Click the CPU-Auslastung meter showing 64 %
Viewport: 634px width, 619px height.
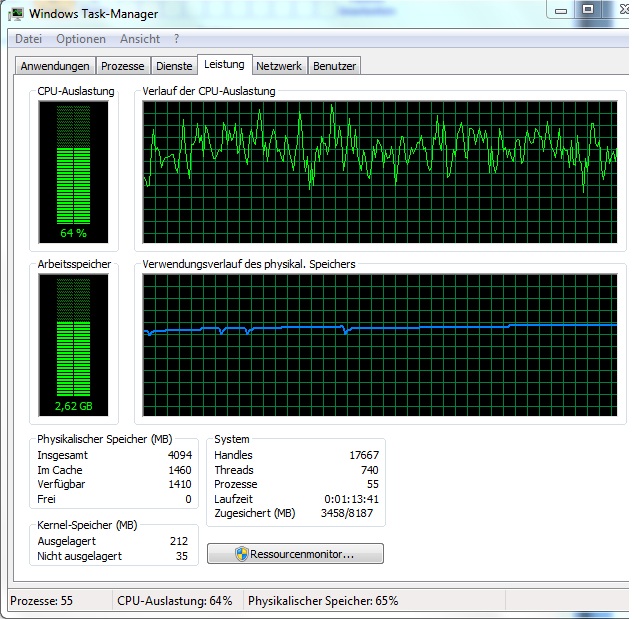click(74, 172)
